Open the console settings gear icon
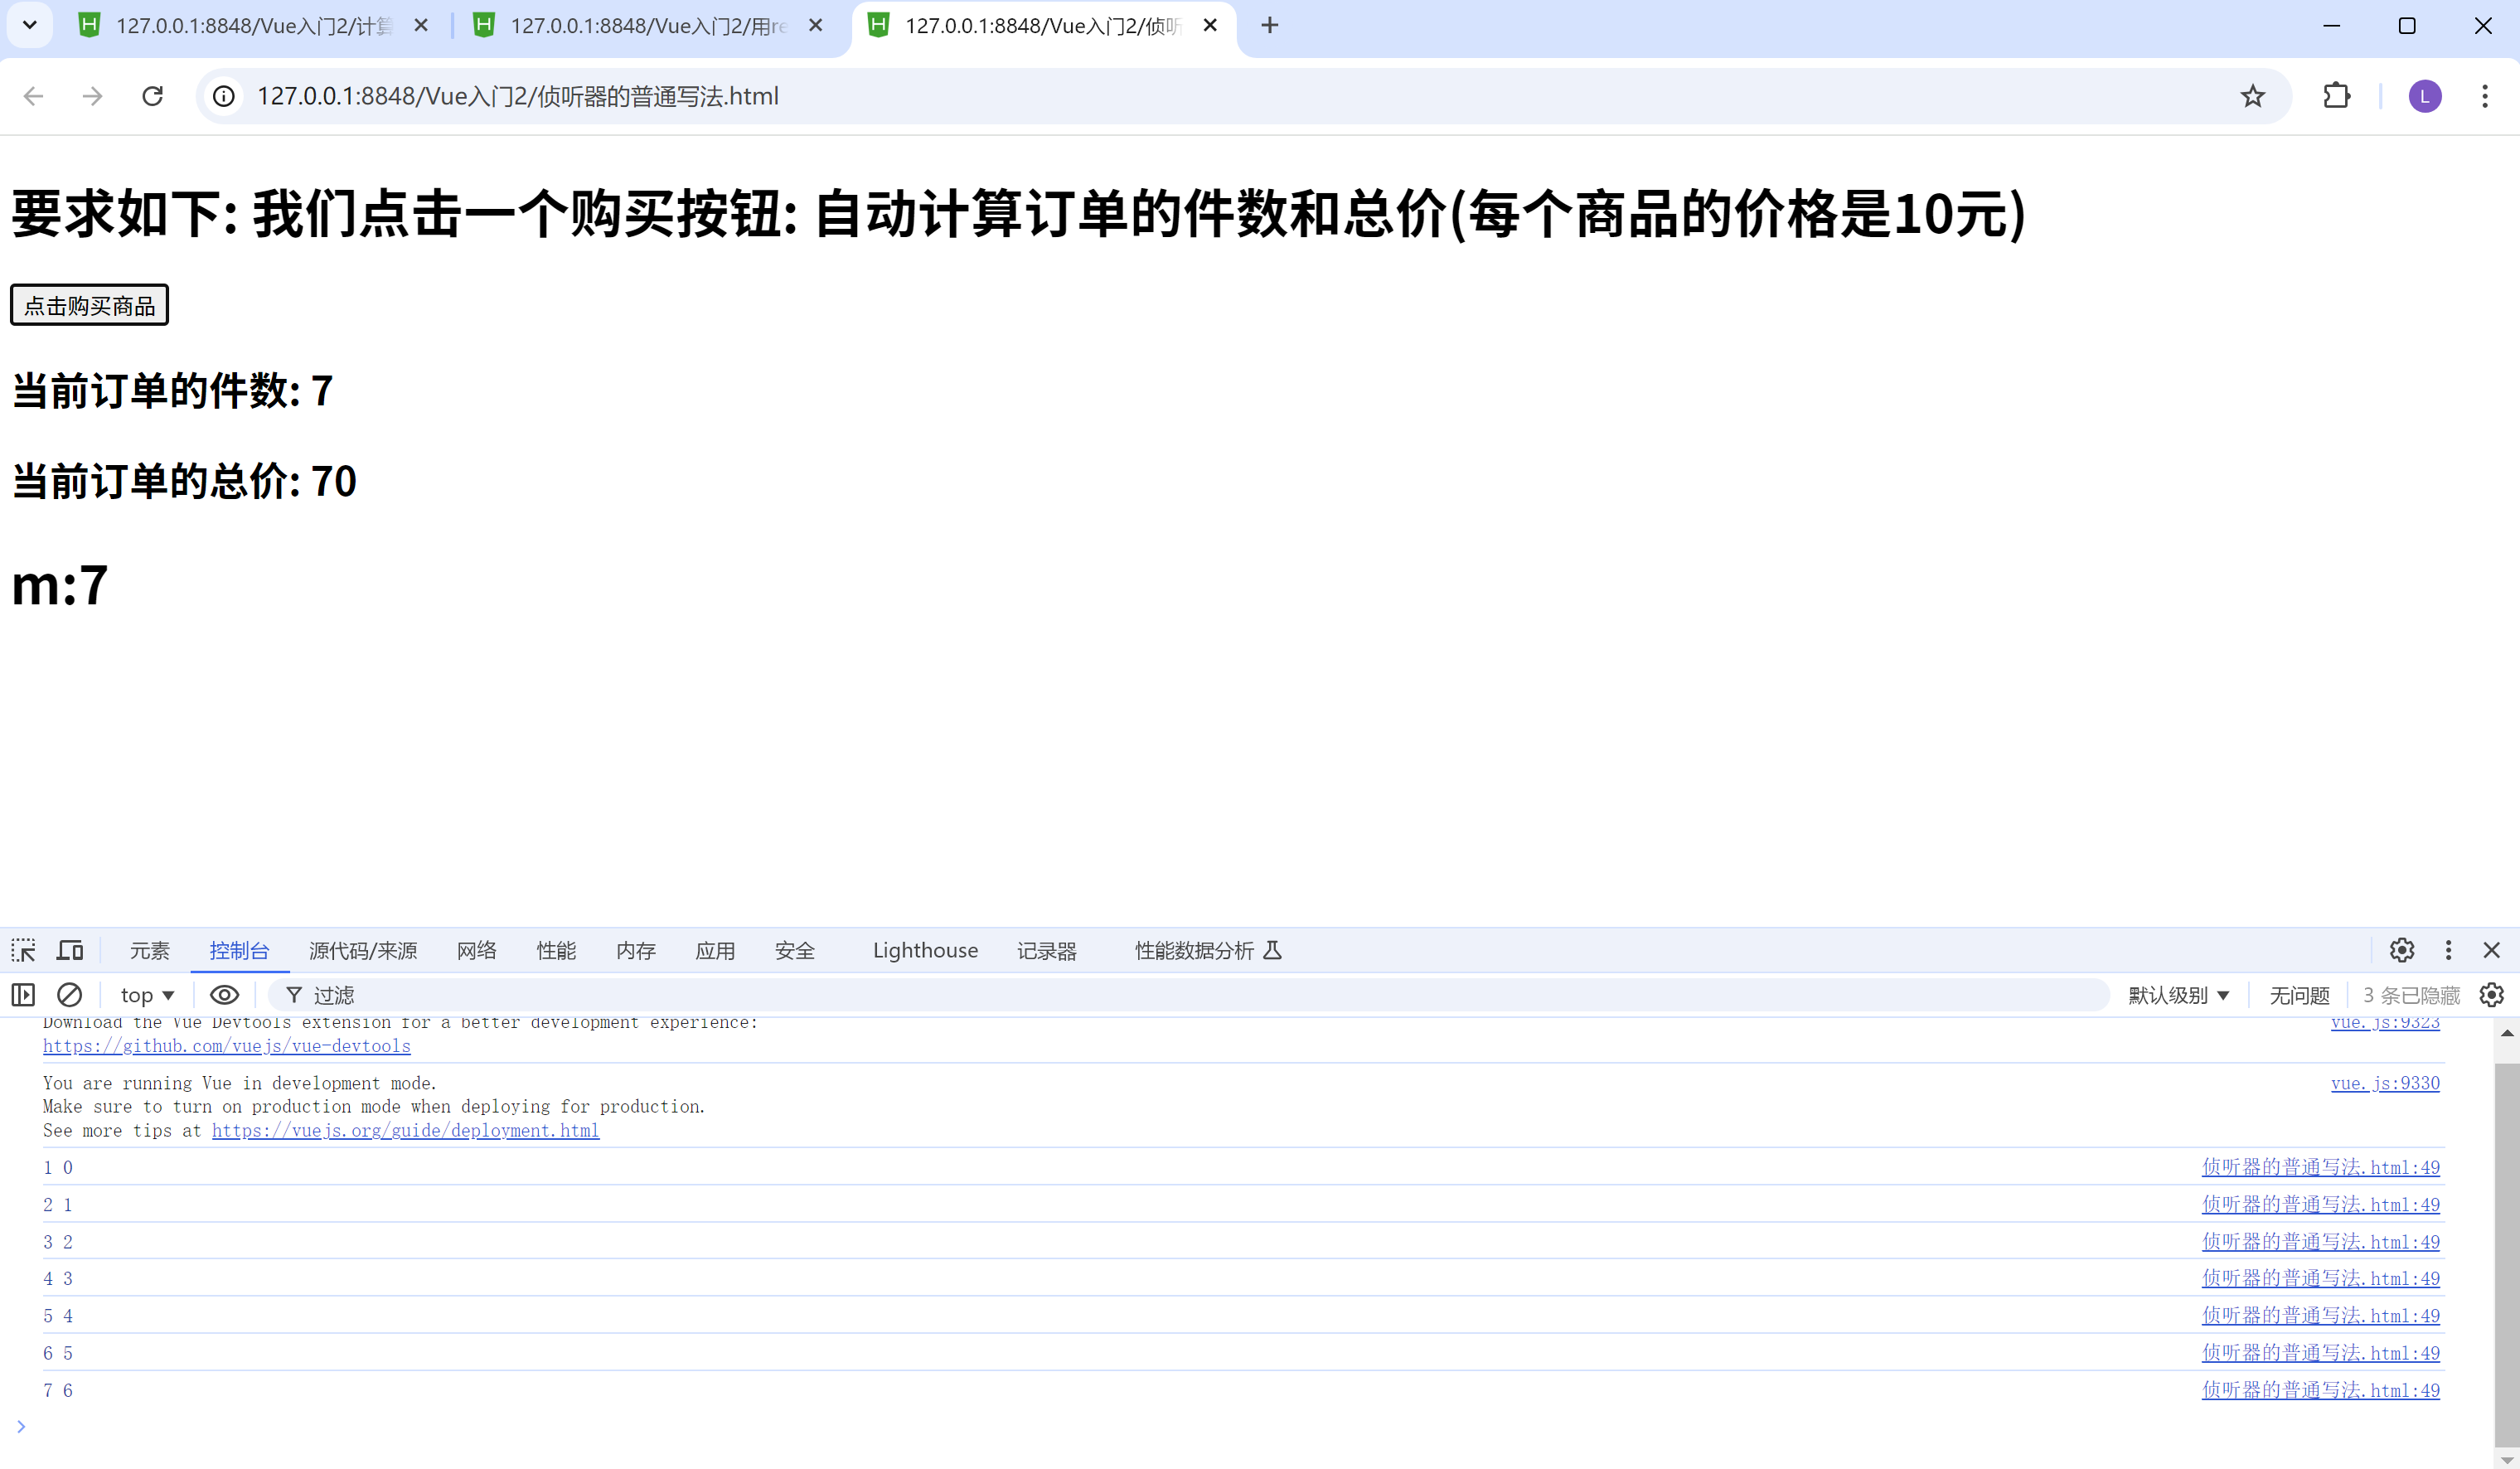This screenshot has width=2520, height=1469. pos(2491,995)
